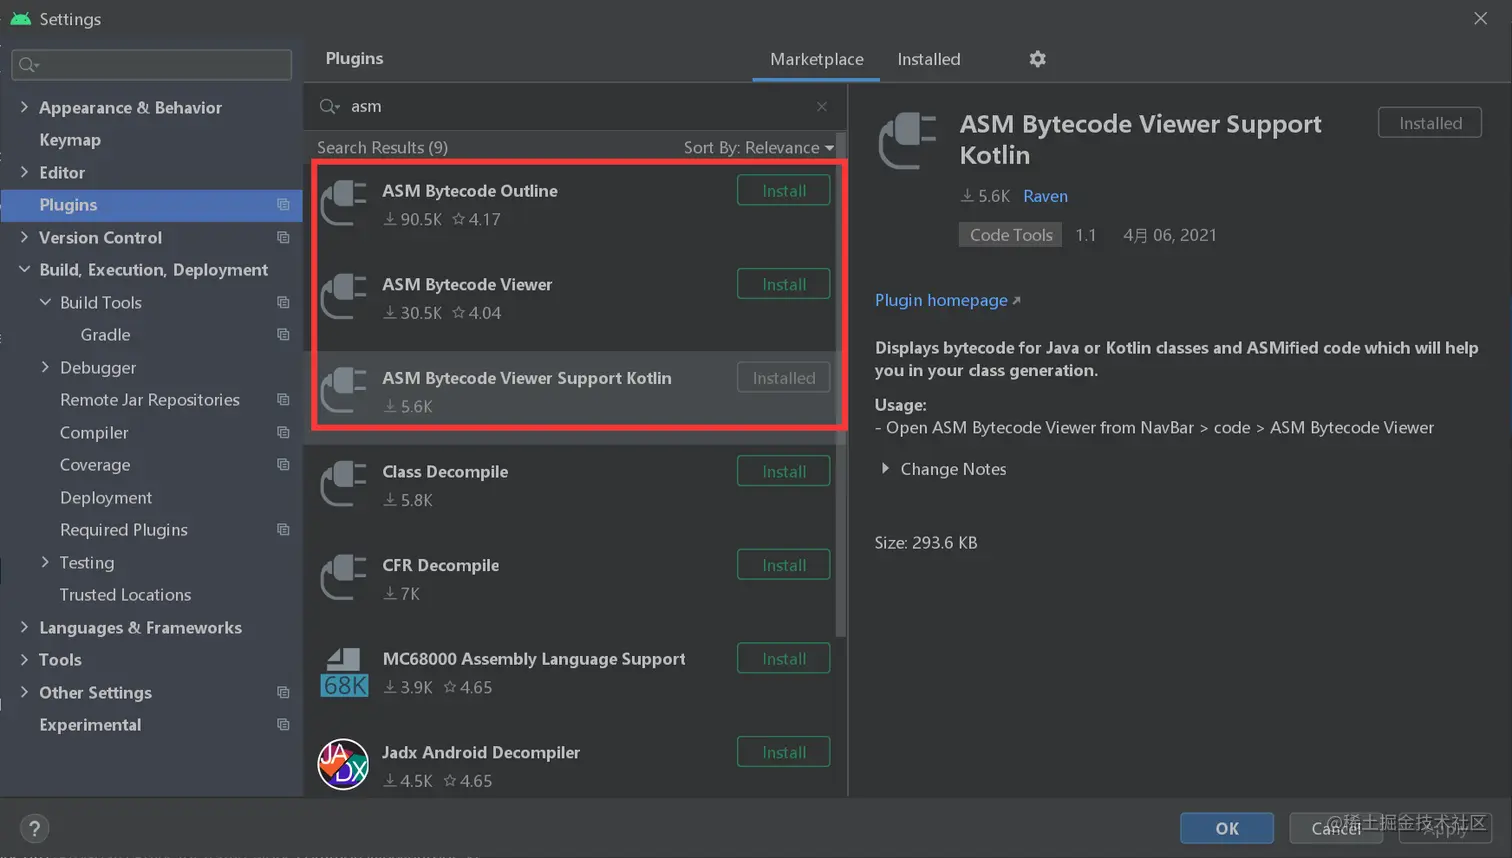This screenshot has width=1512, height=858.
Task: Click the project-level icon beside Plugins
Action: 283,205
